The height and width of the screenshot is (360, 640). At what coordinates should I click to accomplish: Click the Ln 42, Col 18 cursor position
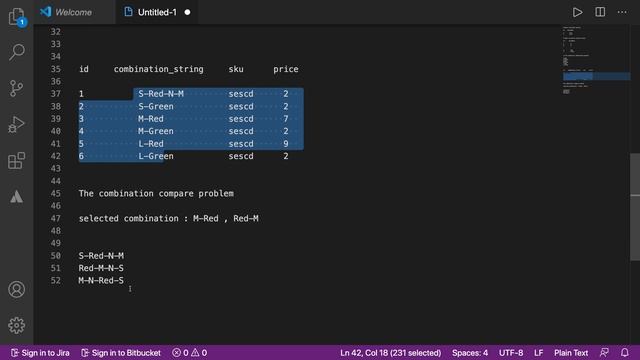tap(391, 353)
